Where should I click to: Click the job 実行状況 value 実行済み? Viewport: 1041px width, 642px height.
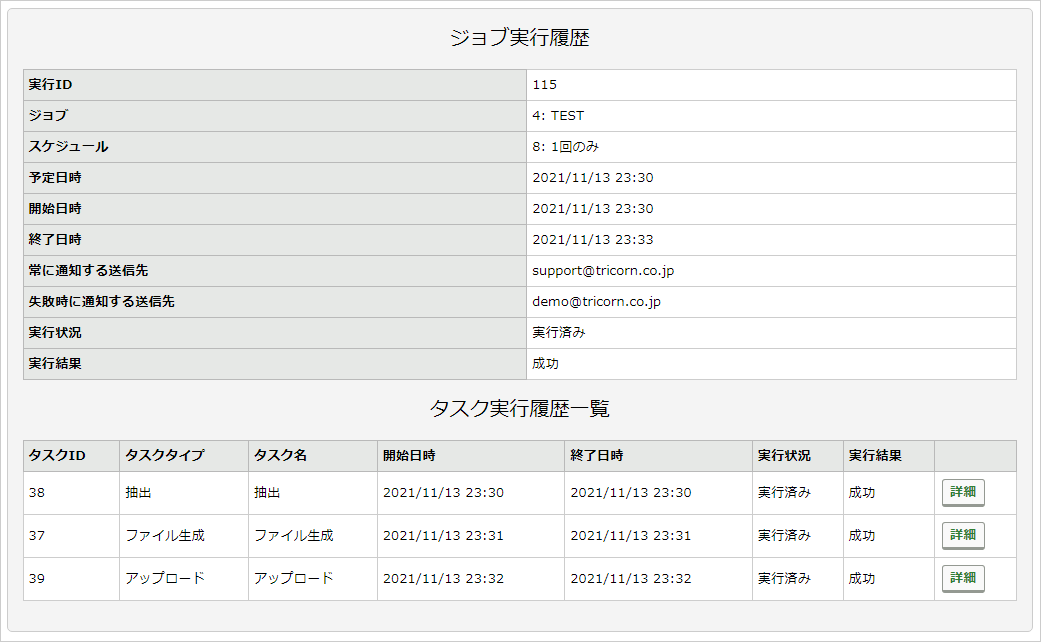[559, 333]
